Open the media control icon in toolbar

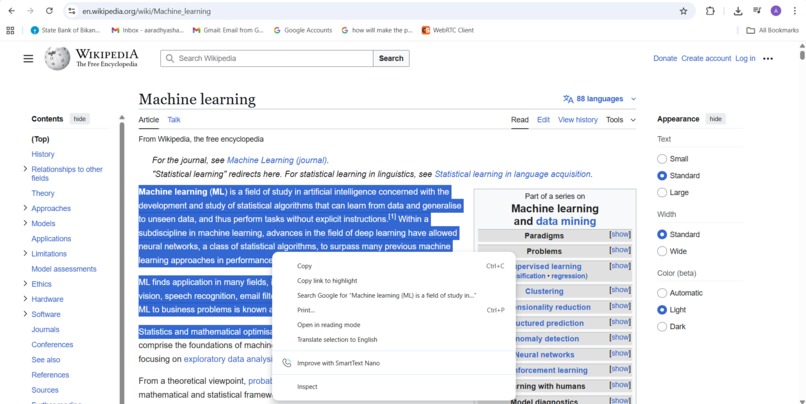coord(757,11)
